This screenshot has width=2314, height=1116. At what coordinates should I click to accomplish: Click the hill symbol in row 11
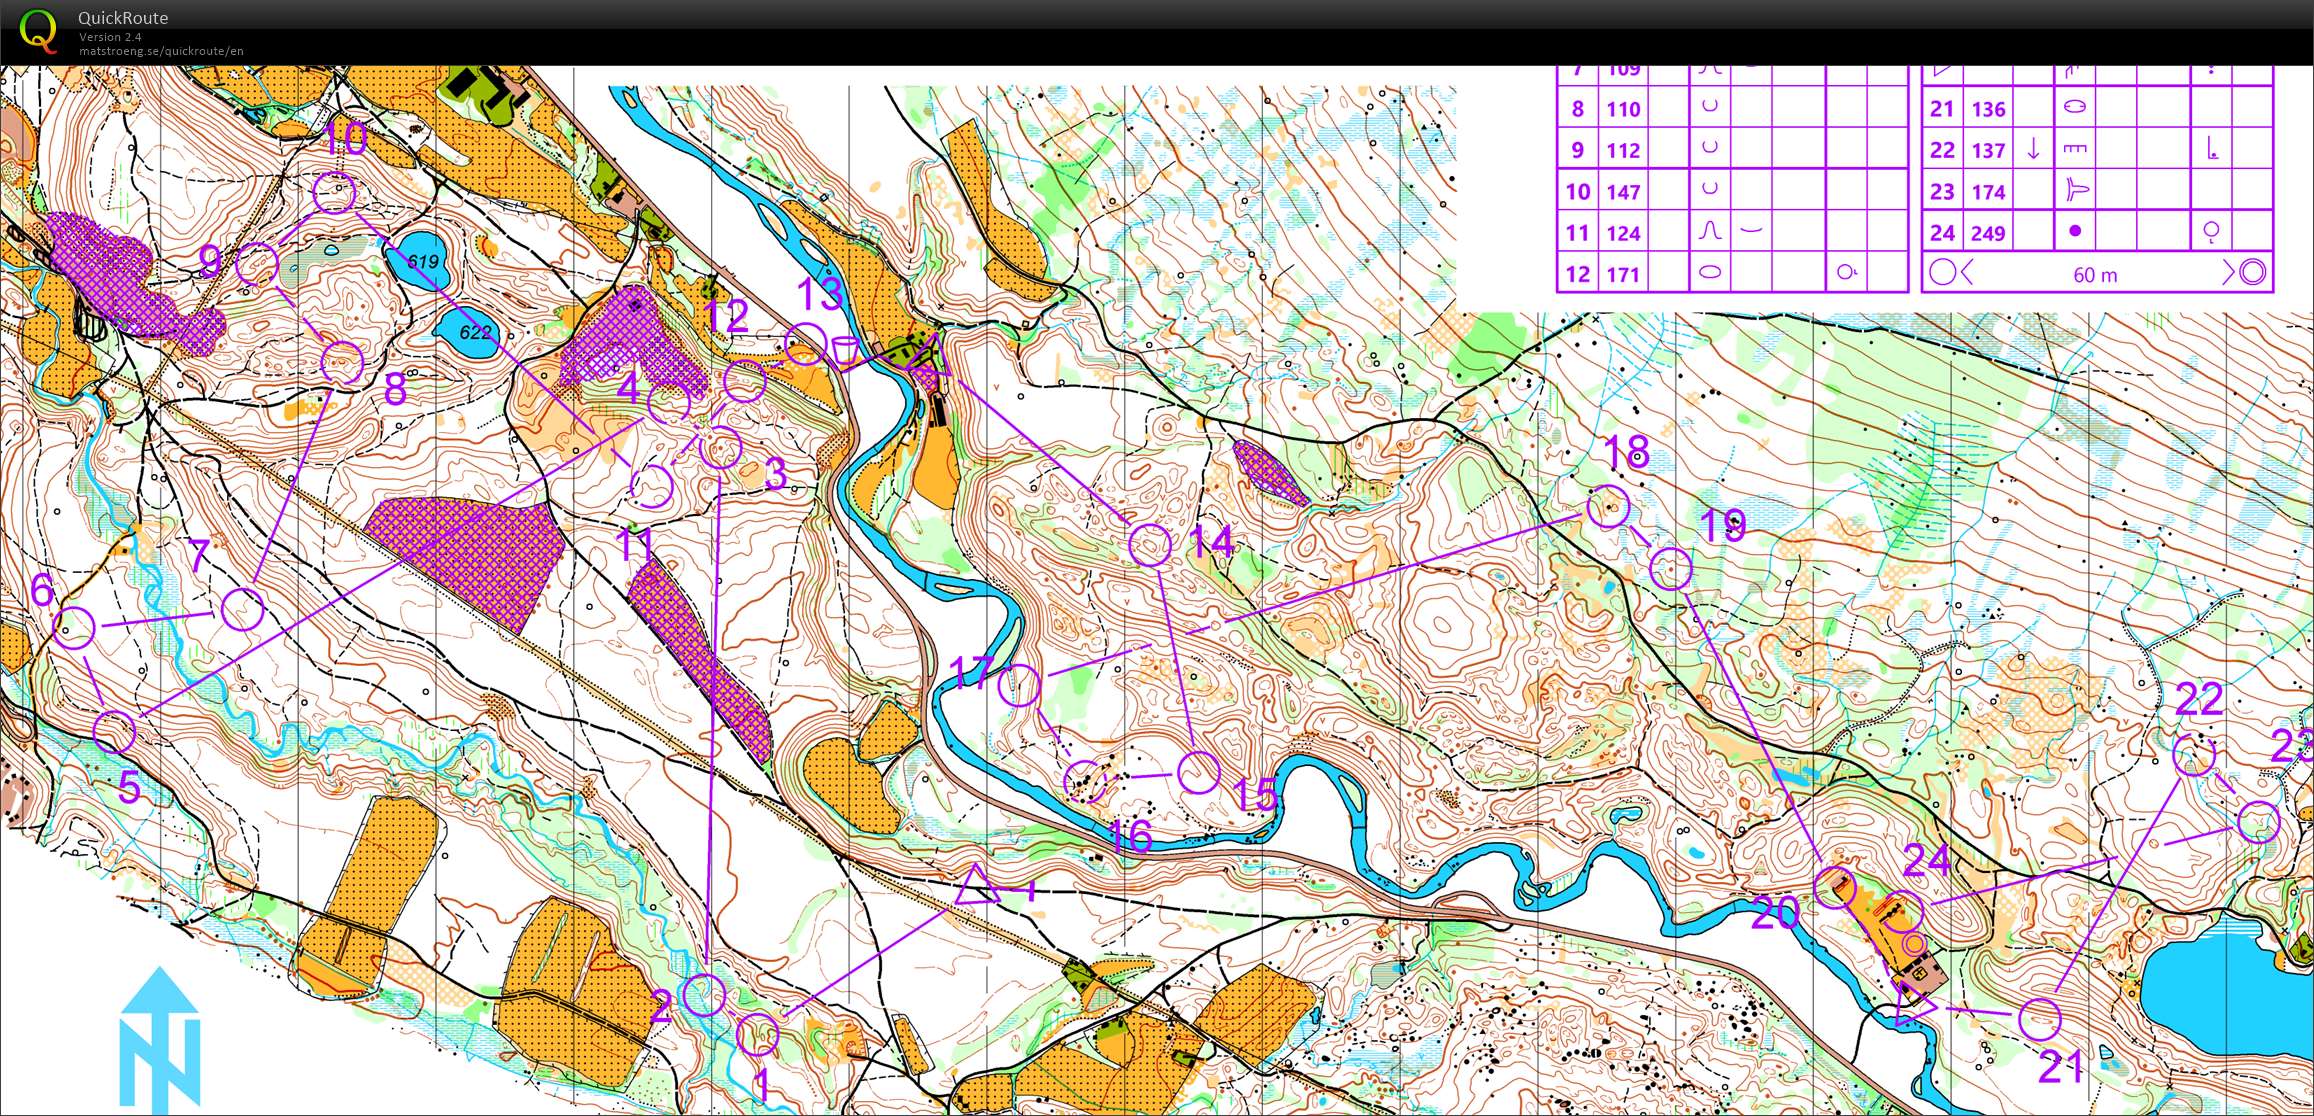[1710, 231]
